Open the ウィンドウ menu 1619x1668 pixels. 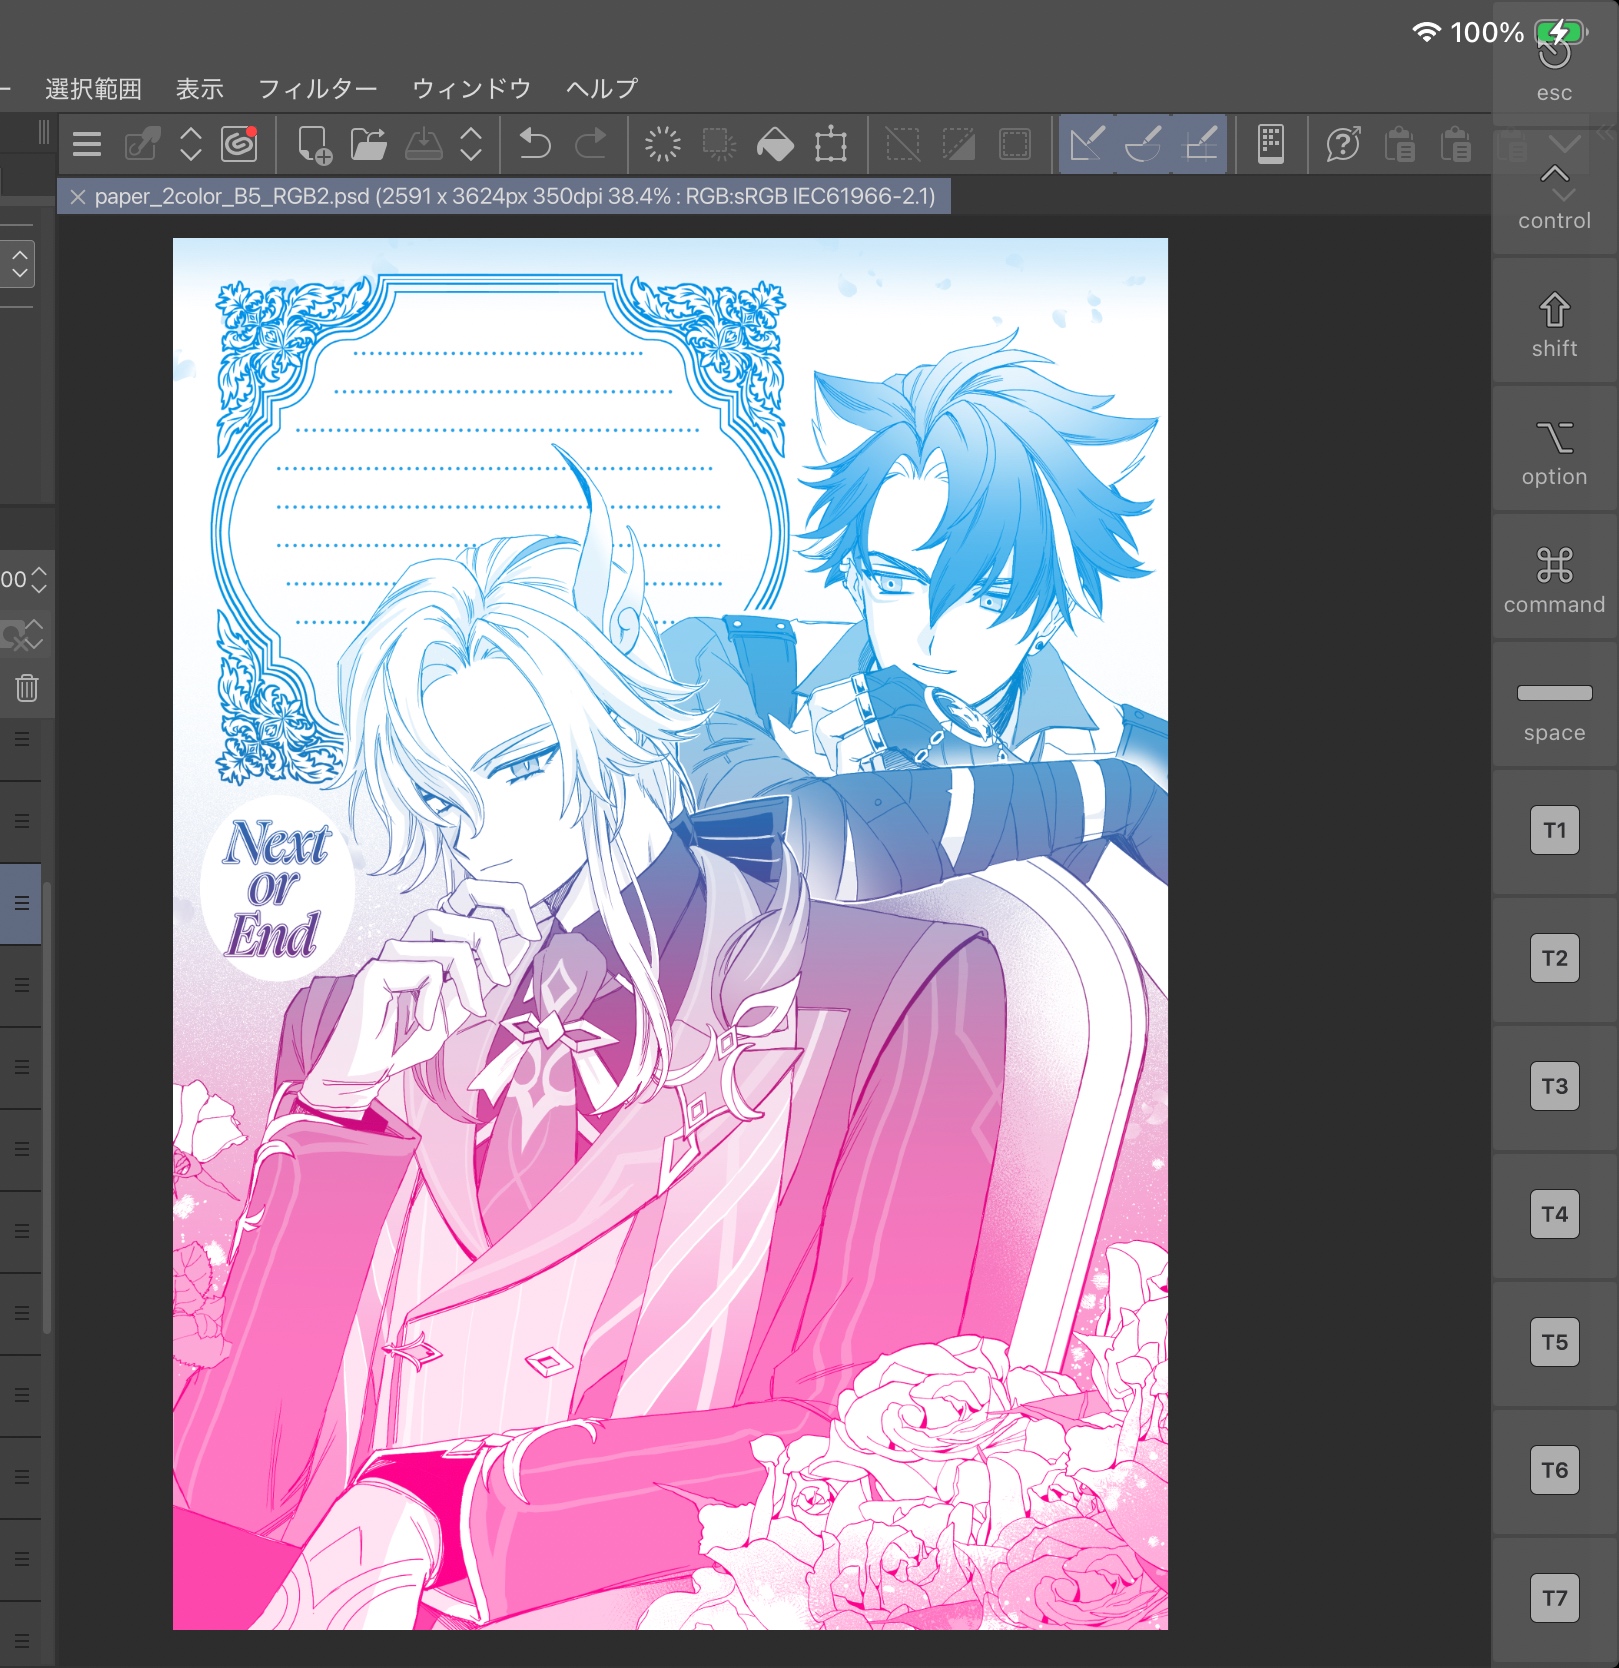click(x=471, y=89)
